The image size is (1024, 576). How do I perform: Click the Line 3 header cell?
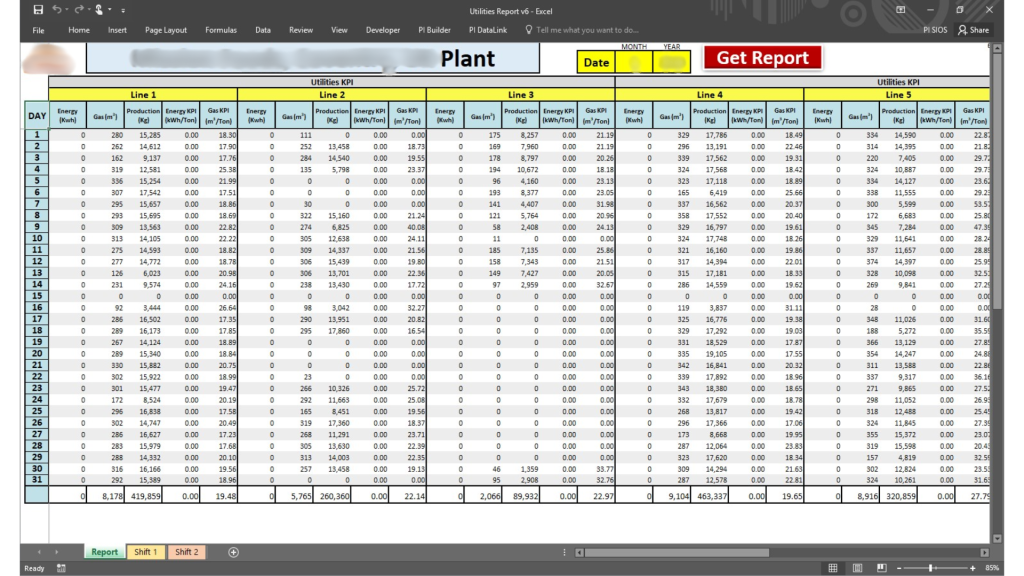click(520, 95)
